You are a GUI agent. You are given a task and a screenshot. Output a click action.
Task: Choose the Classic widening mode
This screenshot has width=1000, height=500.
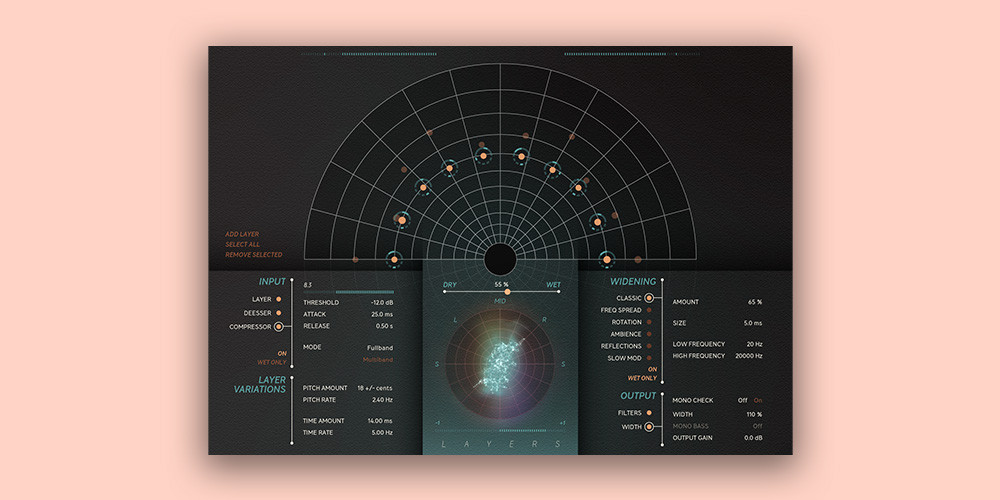click(x=649, y=298)
